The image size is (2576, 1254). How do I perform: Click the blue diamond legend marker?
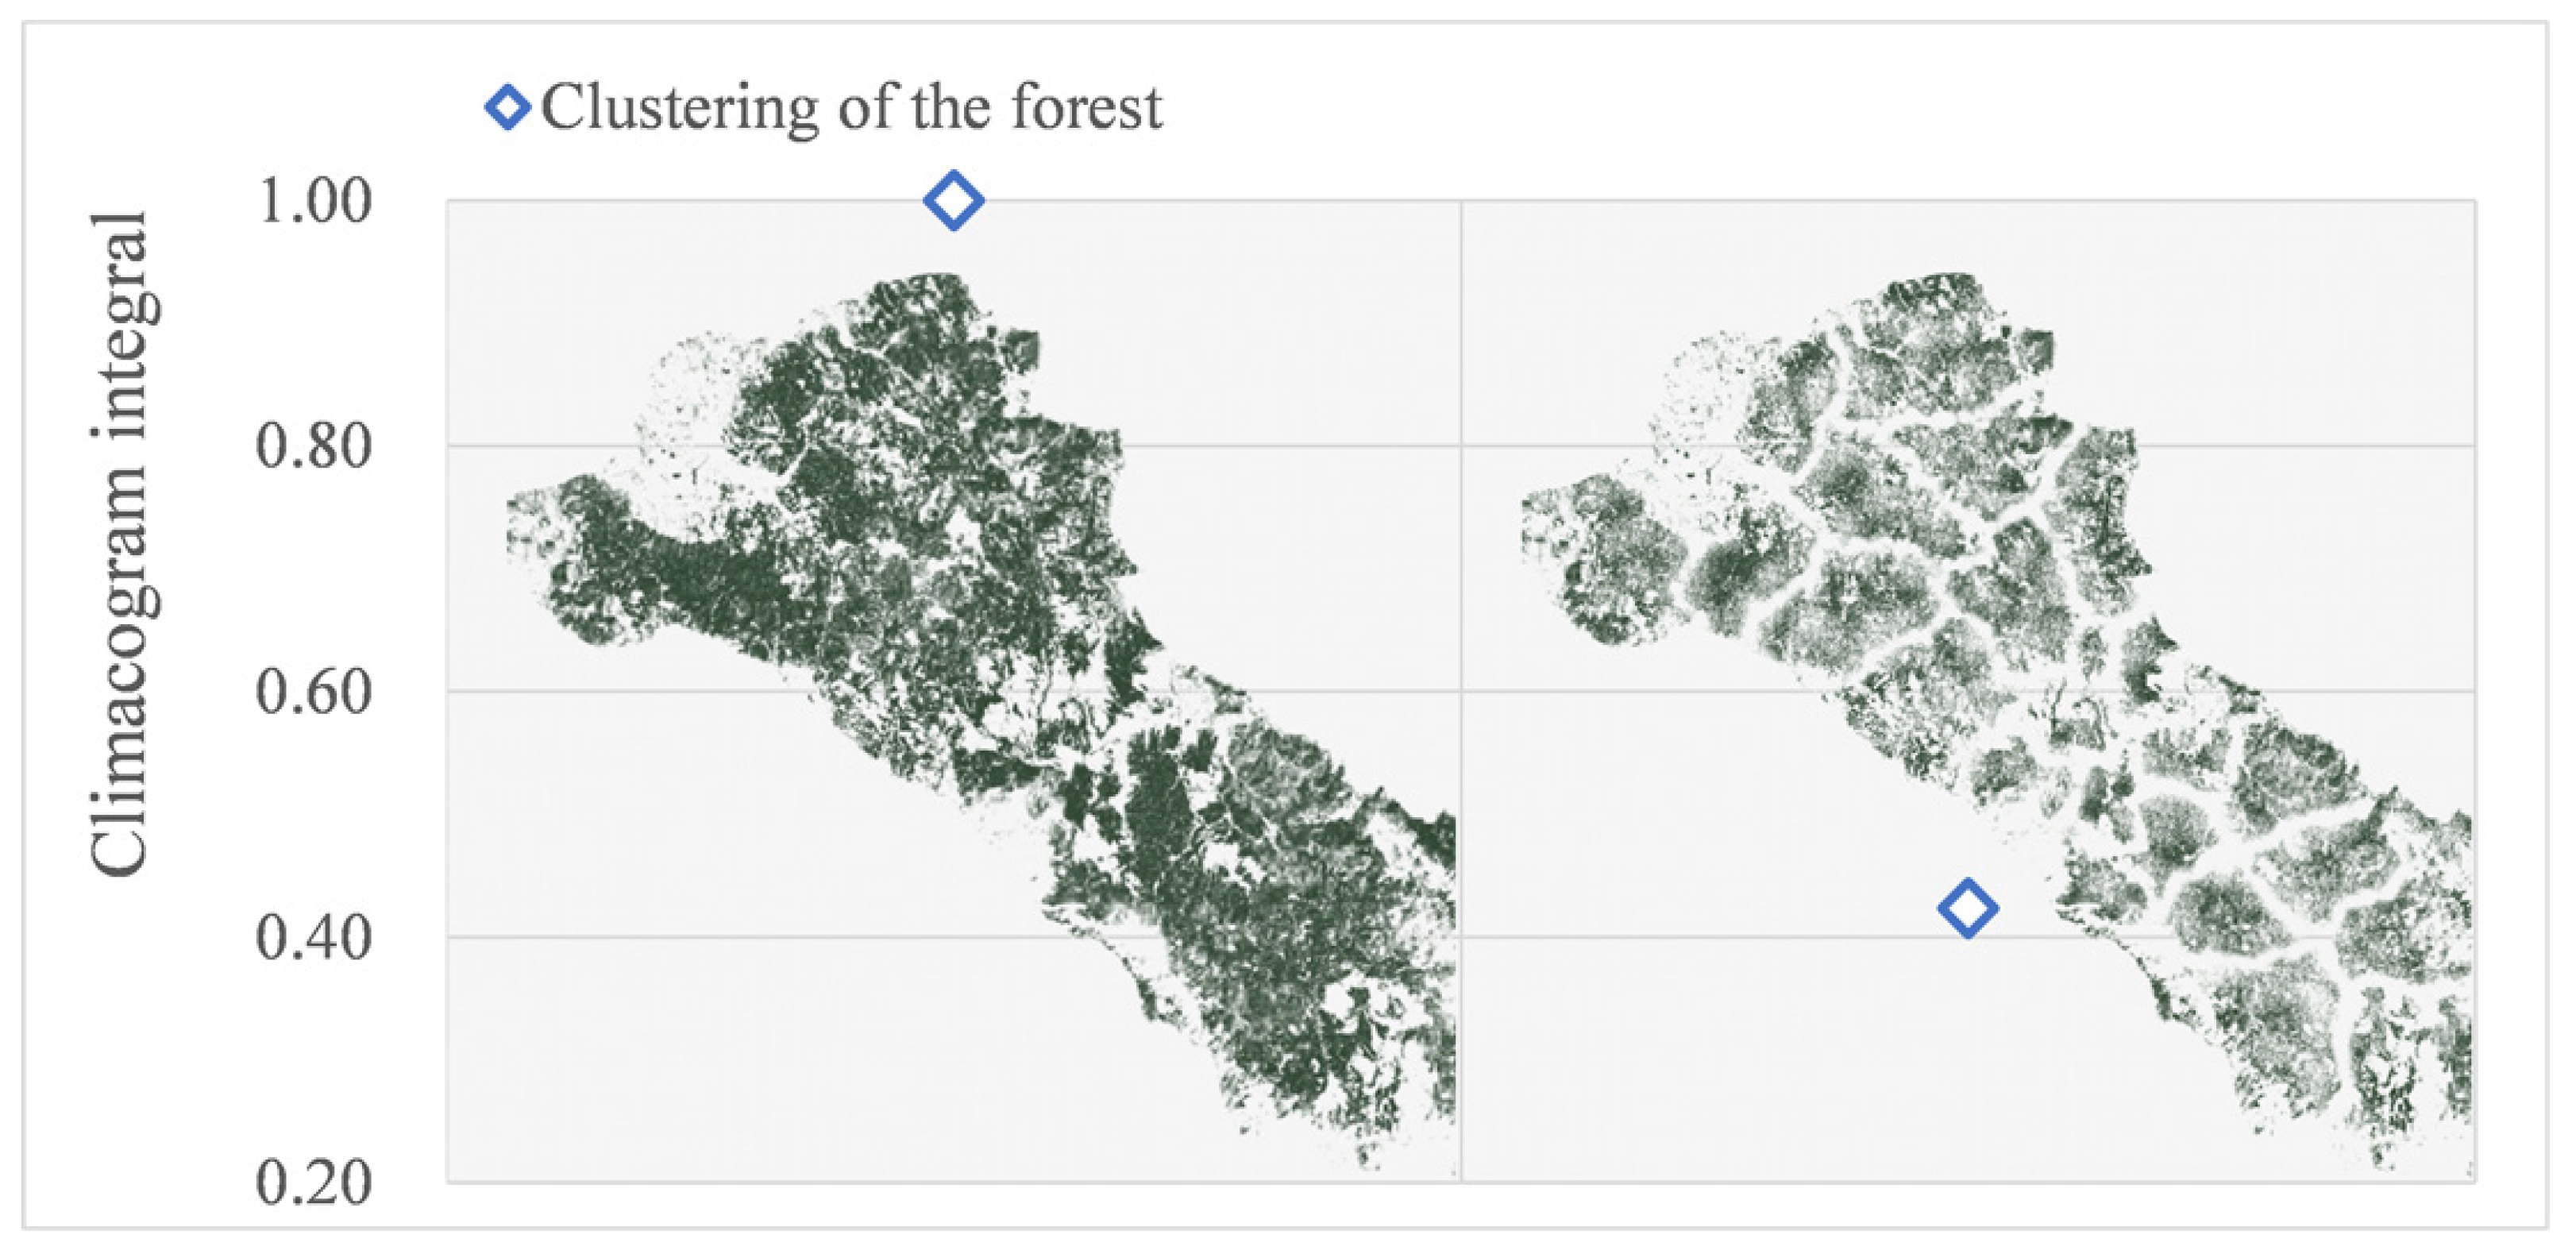coord(507,107)
